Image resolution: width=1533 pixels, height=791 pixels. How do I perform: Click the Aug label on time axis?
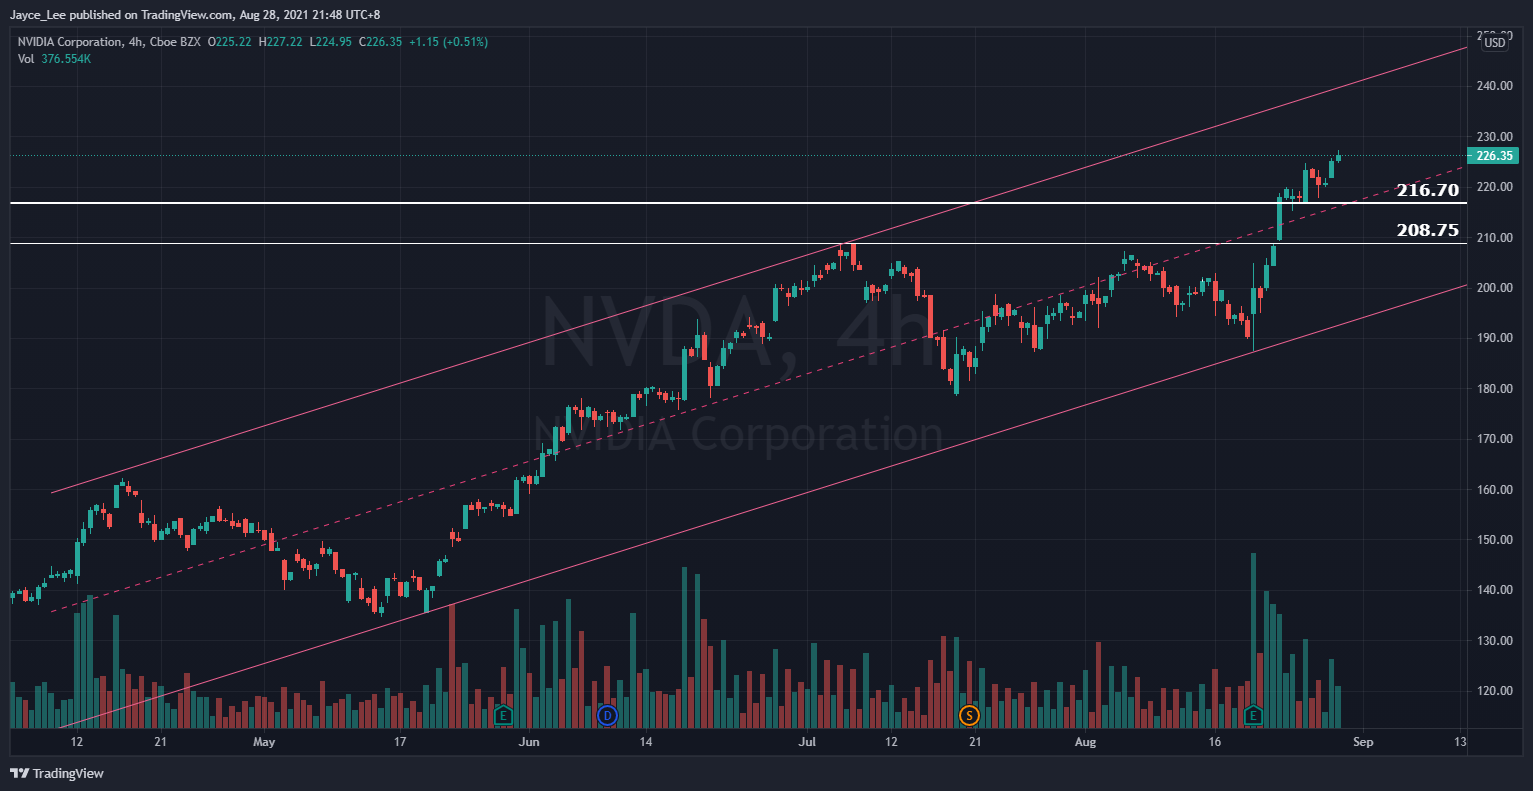[1085, 742]
